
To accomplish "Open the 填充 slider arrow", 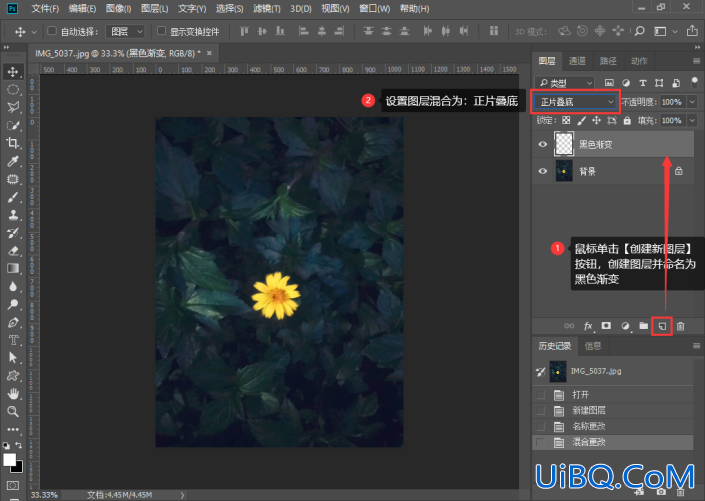I will (x=692, y=121).
